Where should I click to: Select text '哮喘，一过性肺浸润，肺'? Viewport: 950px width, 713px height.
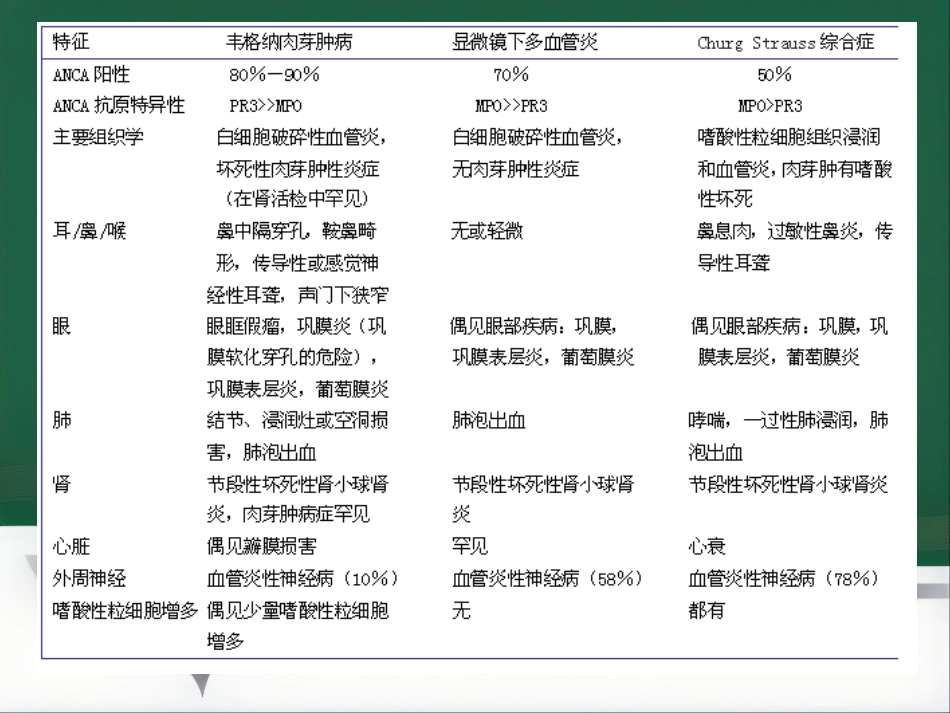[x=788, y=420]
